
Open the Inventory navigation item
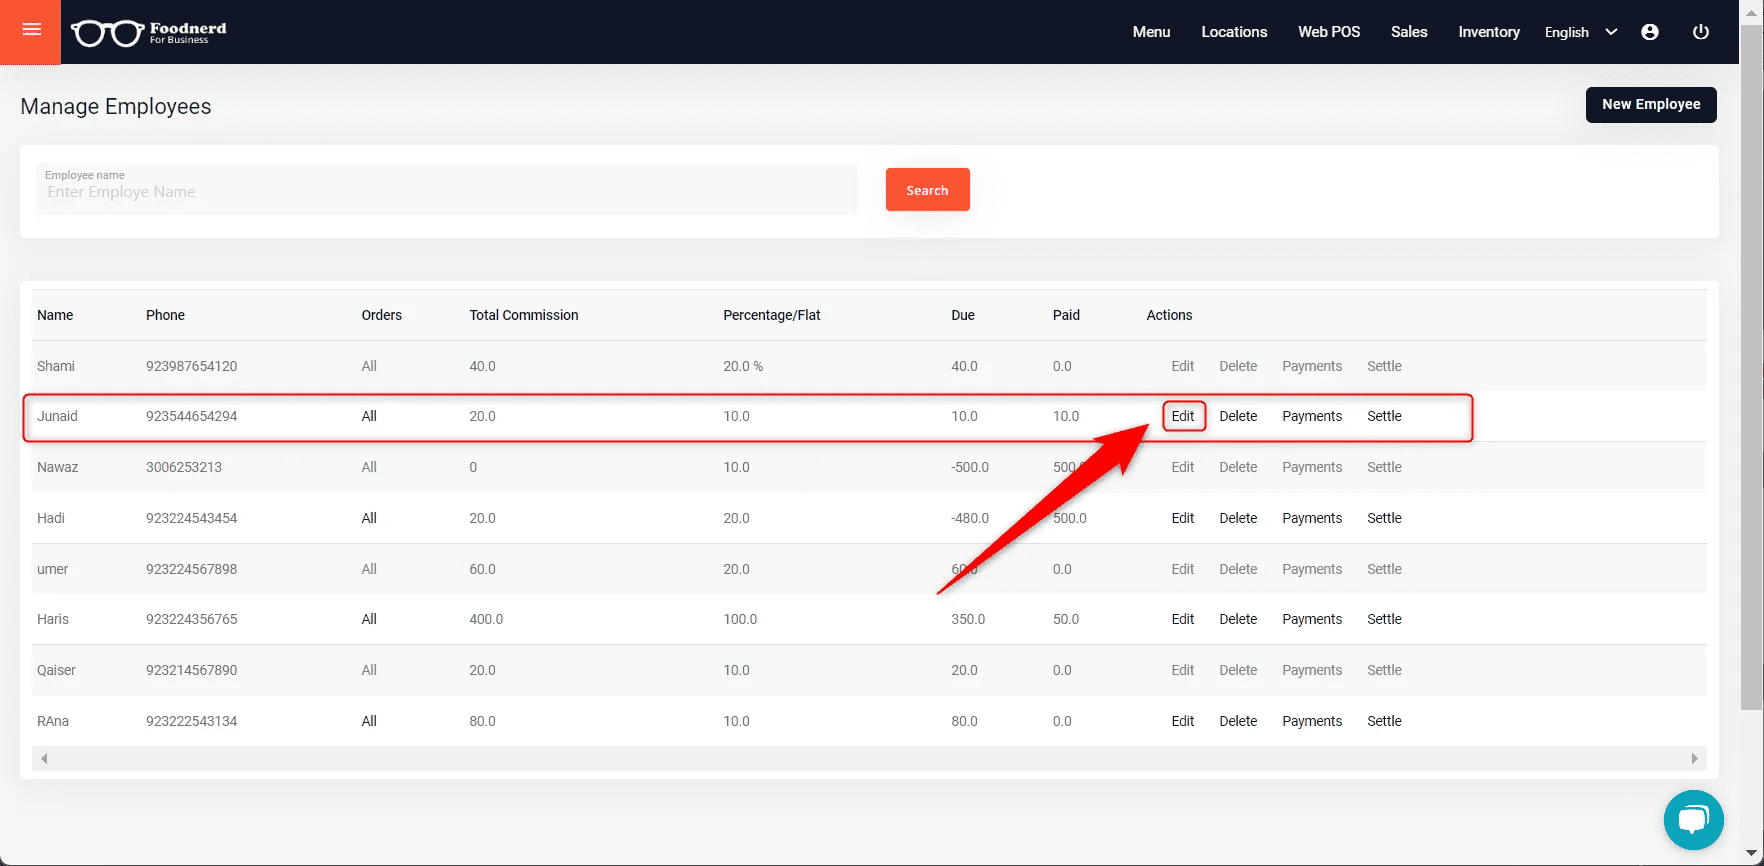coord(1489,32)
